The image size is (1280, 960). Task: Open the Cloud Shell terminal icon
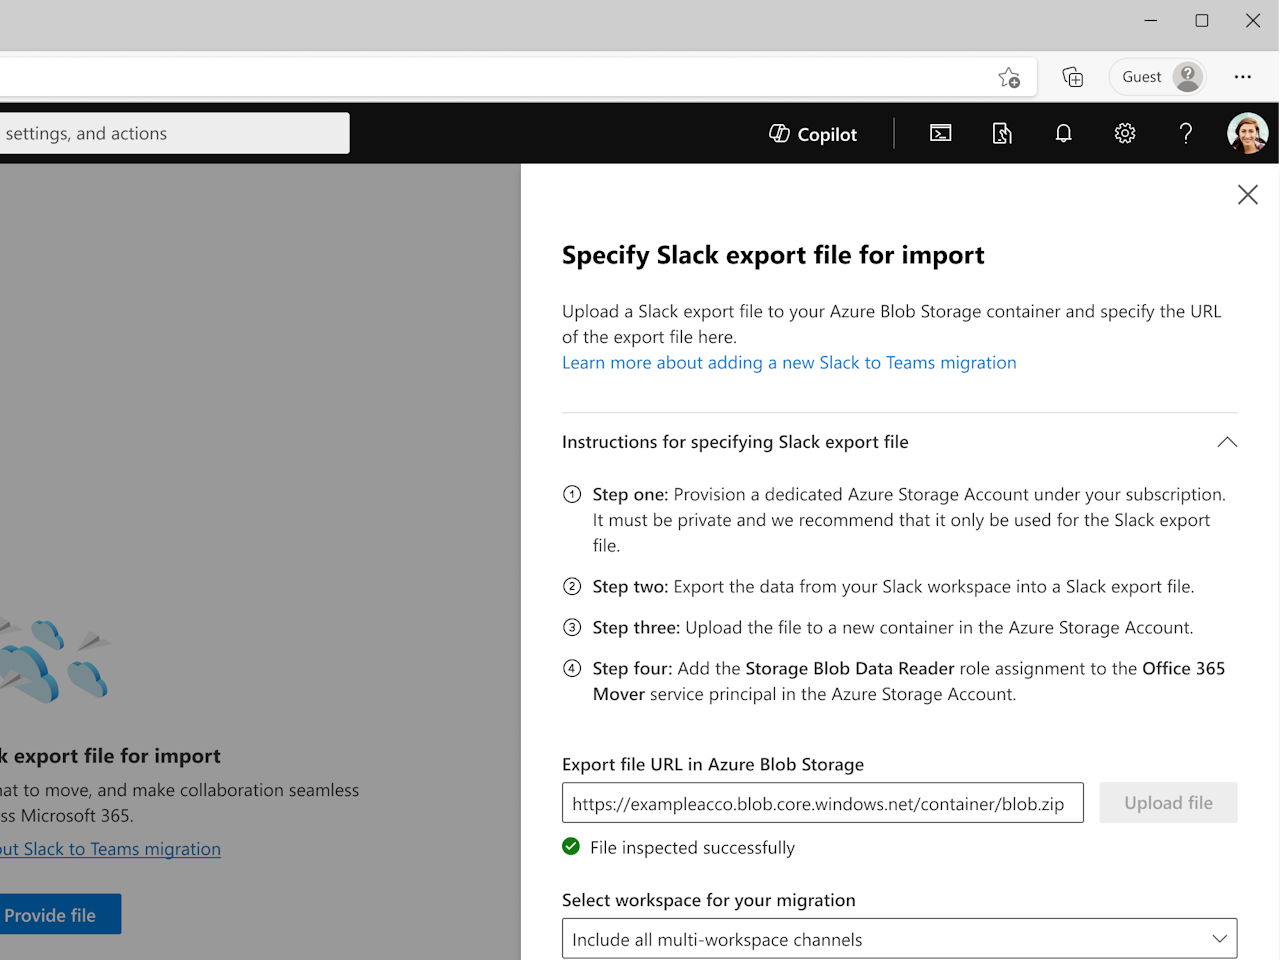940,133
